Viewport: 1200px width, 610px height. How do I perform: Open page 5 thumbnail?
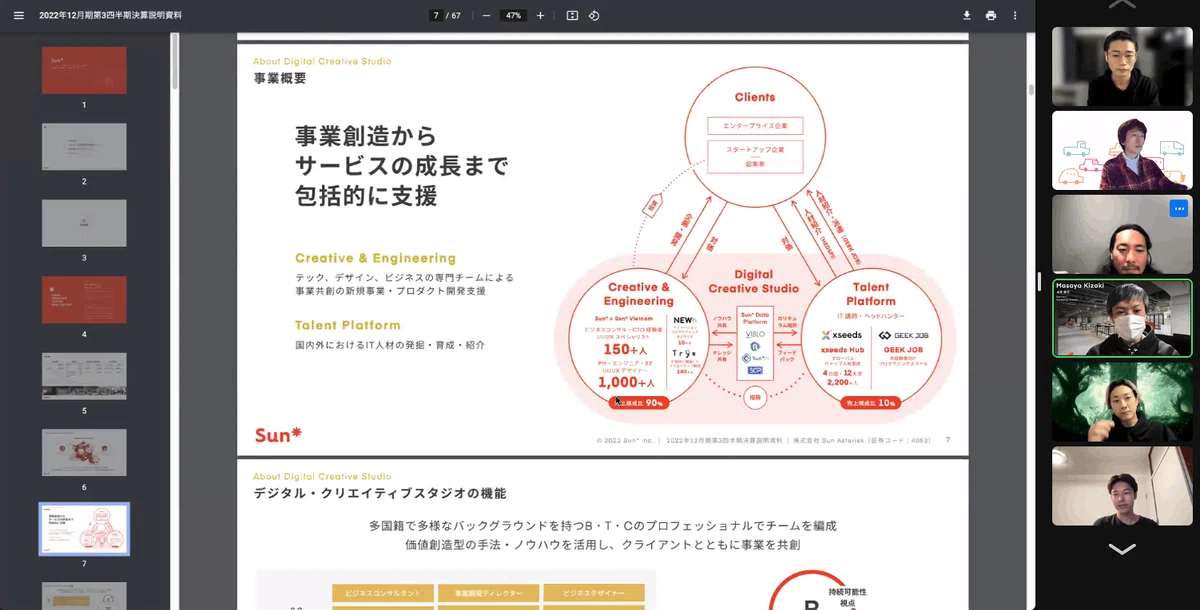click(84, 376)
